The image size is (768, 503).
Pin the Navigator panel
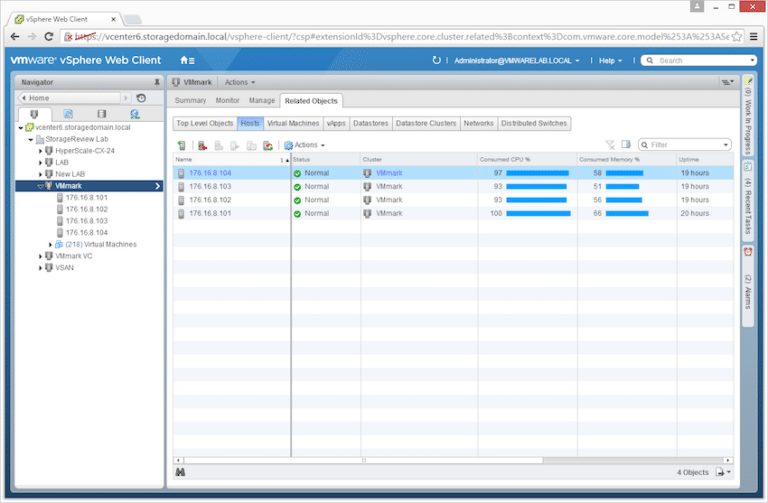(x=157, y=82)
